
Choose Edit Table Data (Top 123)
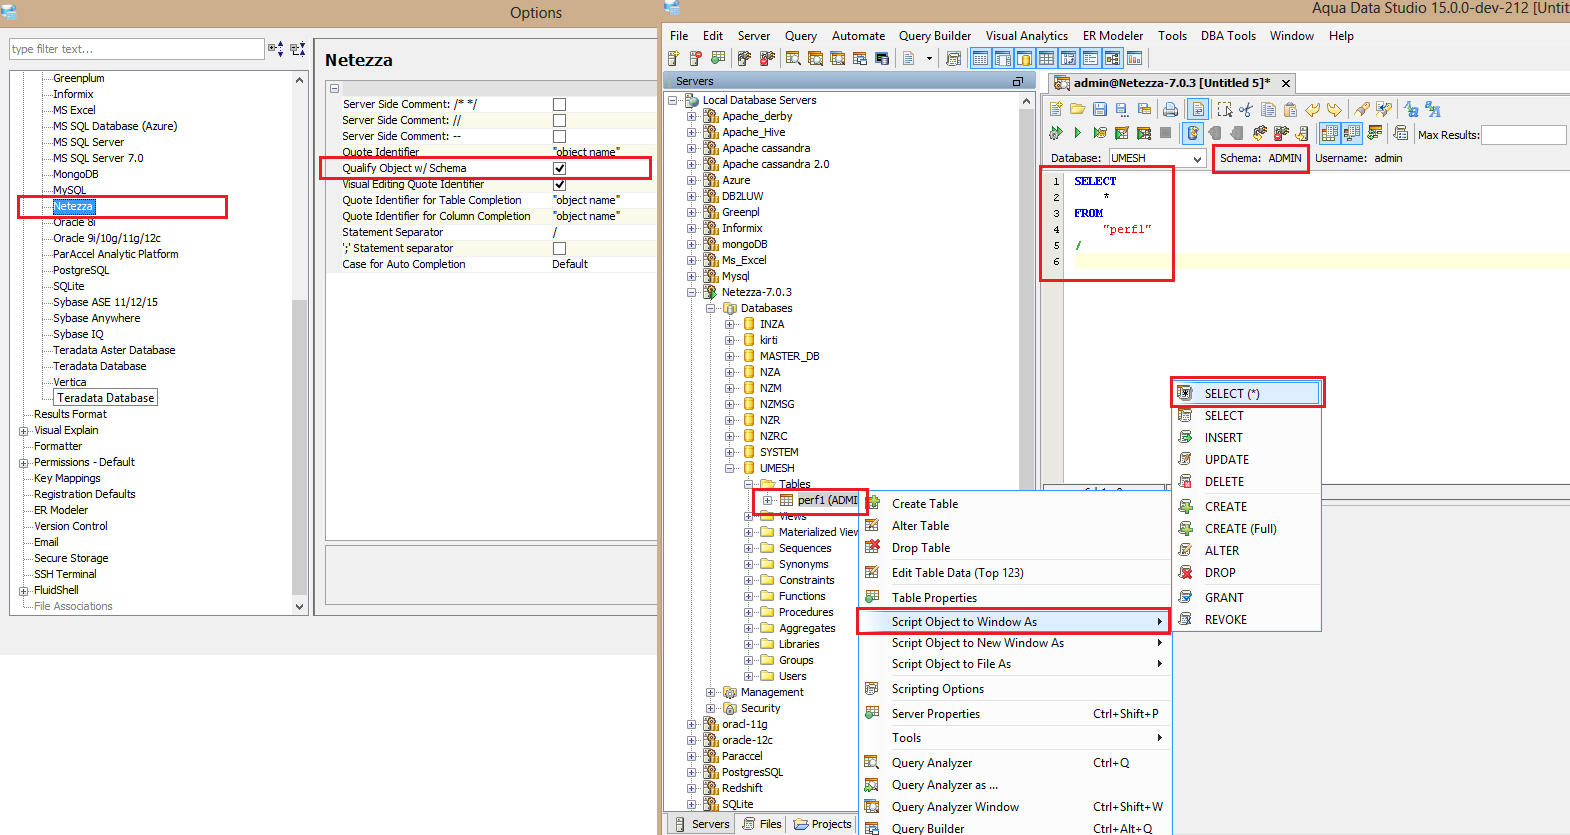point(1014,573)
